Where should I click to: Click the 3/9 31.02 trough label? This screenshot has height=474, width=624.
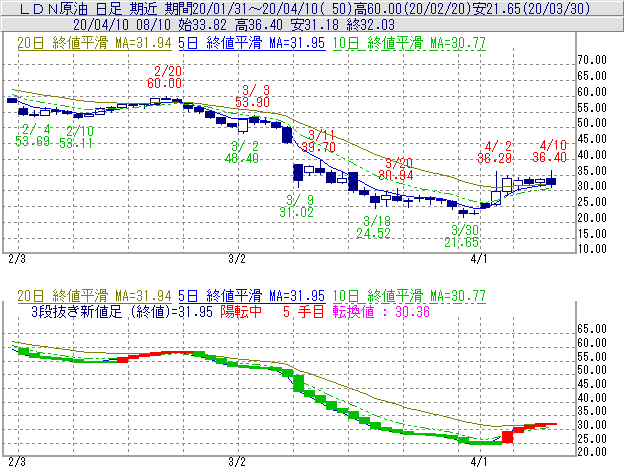(x=296, y=206)
